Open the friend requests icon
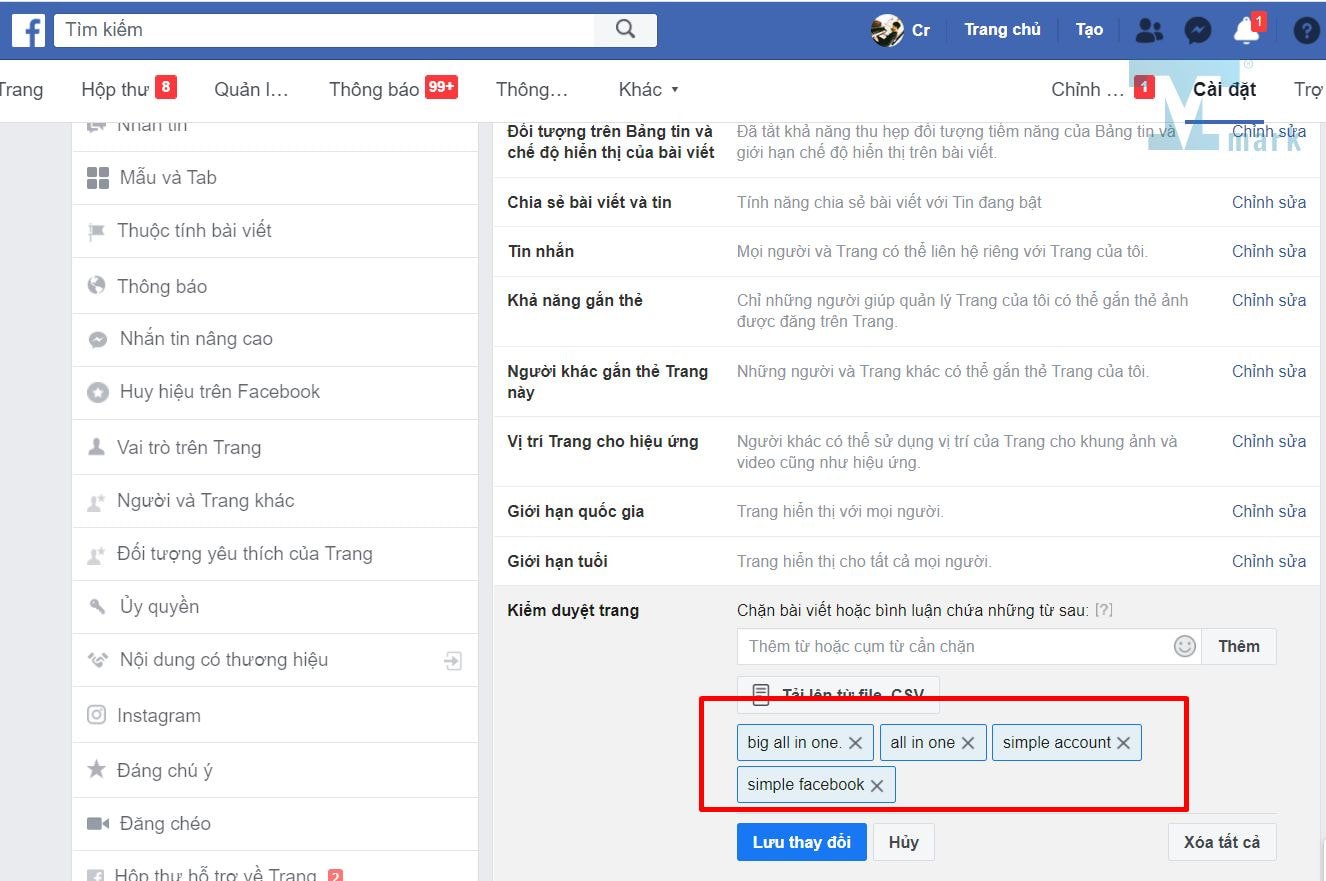The width and height of the screenshot is (1326, 881). click(1149, 30)
